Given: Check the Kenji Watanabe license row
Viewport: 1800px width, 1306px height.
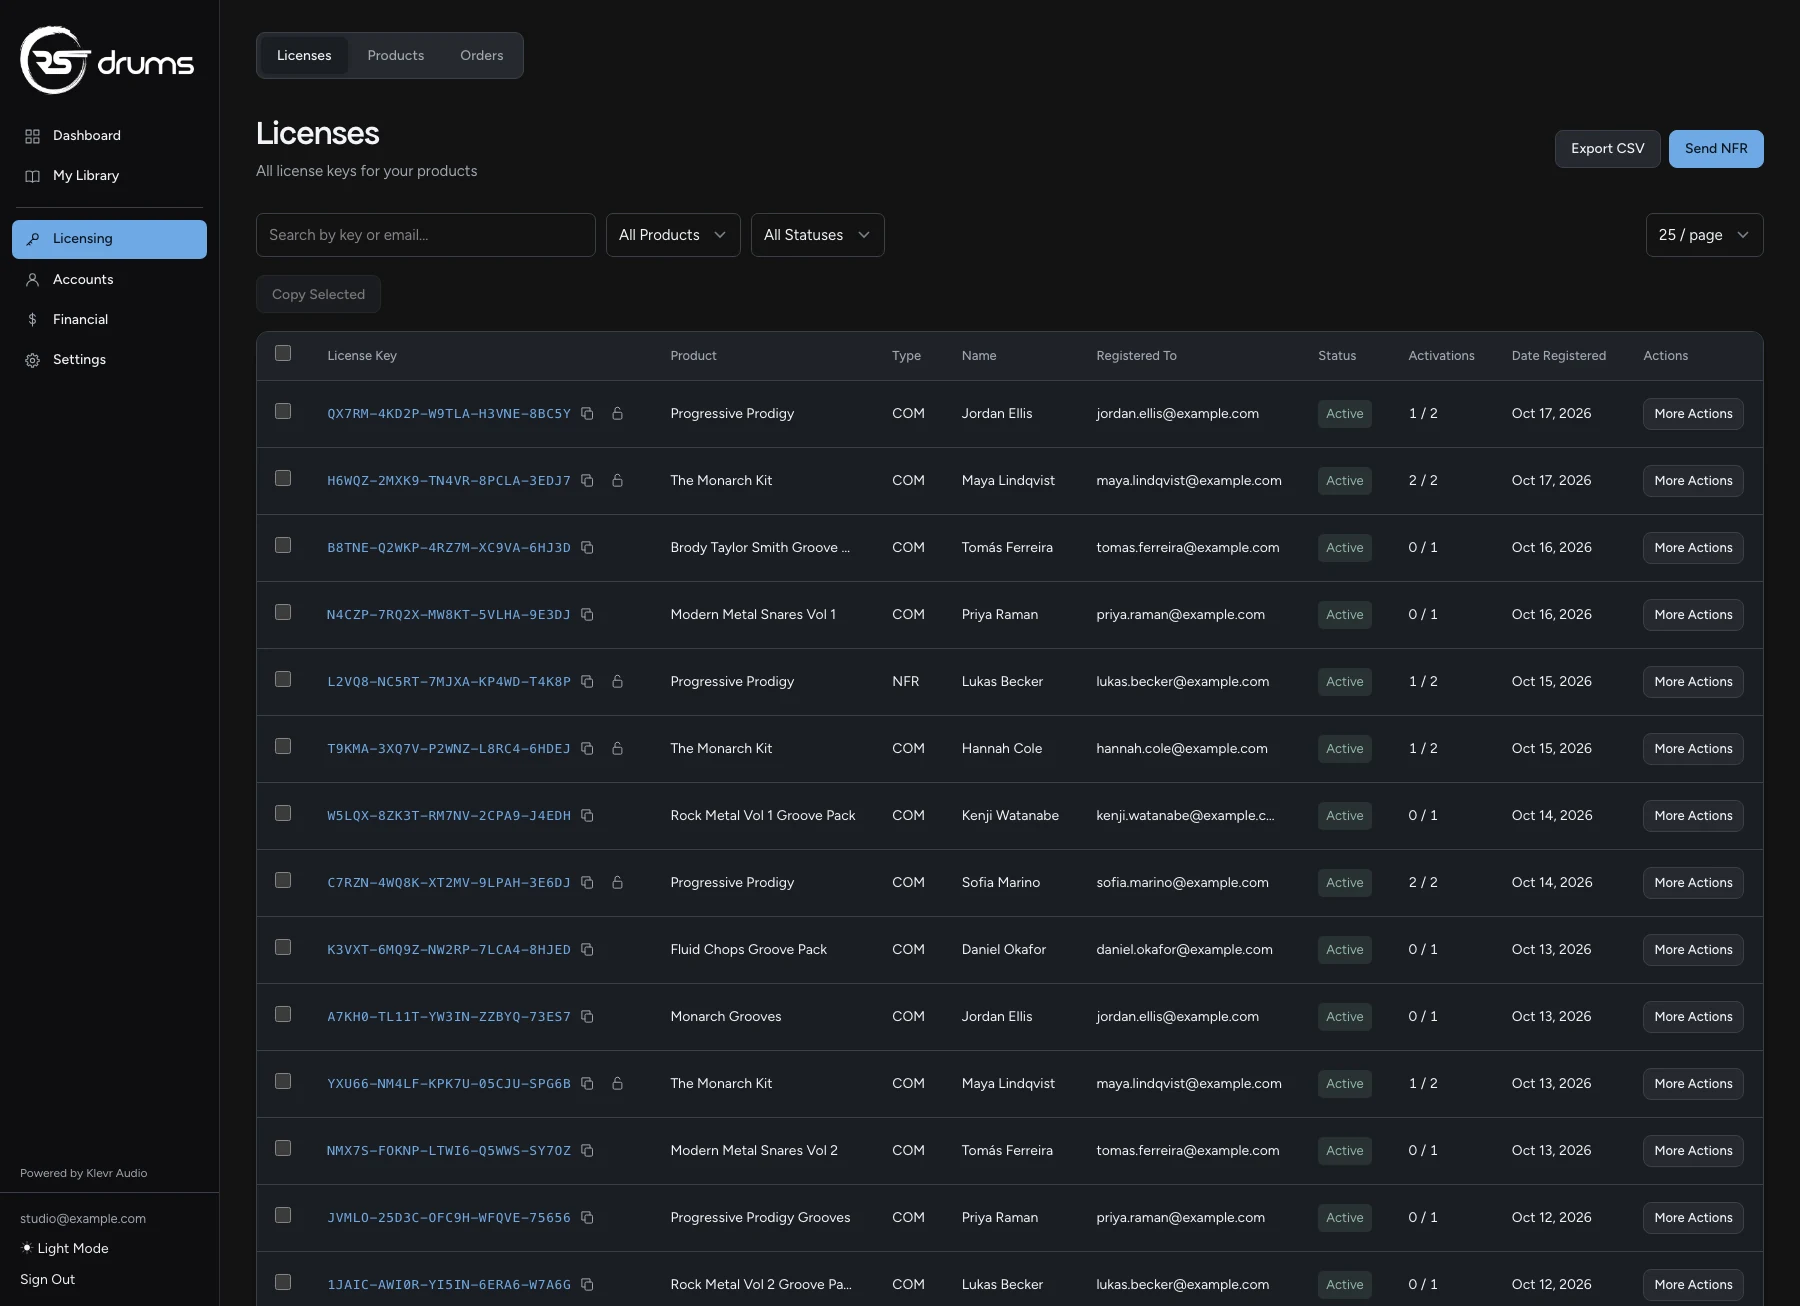Looking at the screenshot, I should pos(283,813).
